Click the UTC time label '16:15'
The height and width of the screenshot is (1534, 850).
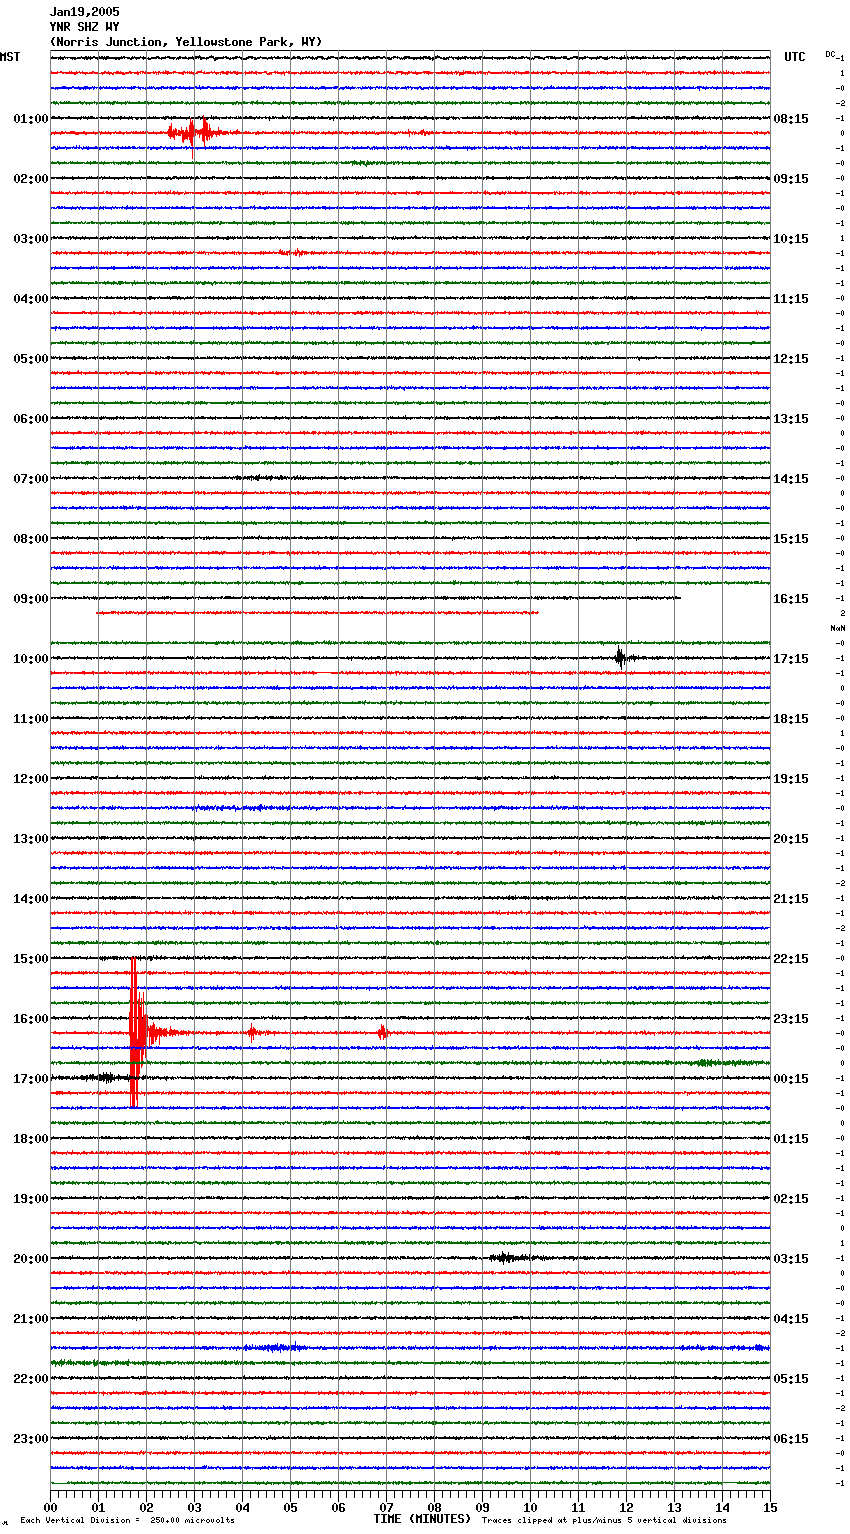791,599
